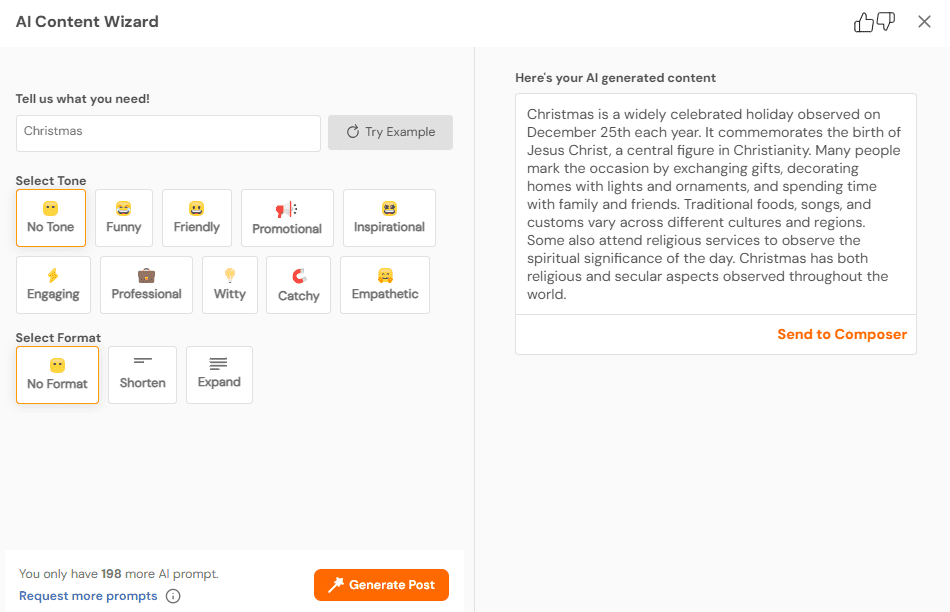This screenshot has width=950, height=612.
Task: Click Try Example to load a sample prompt
Action: (390, 132)
